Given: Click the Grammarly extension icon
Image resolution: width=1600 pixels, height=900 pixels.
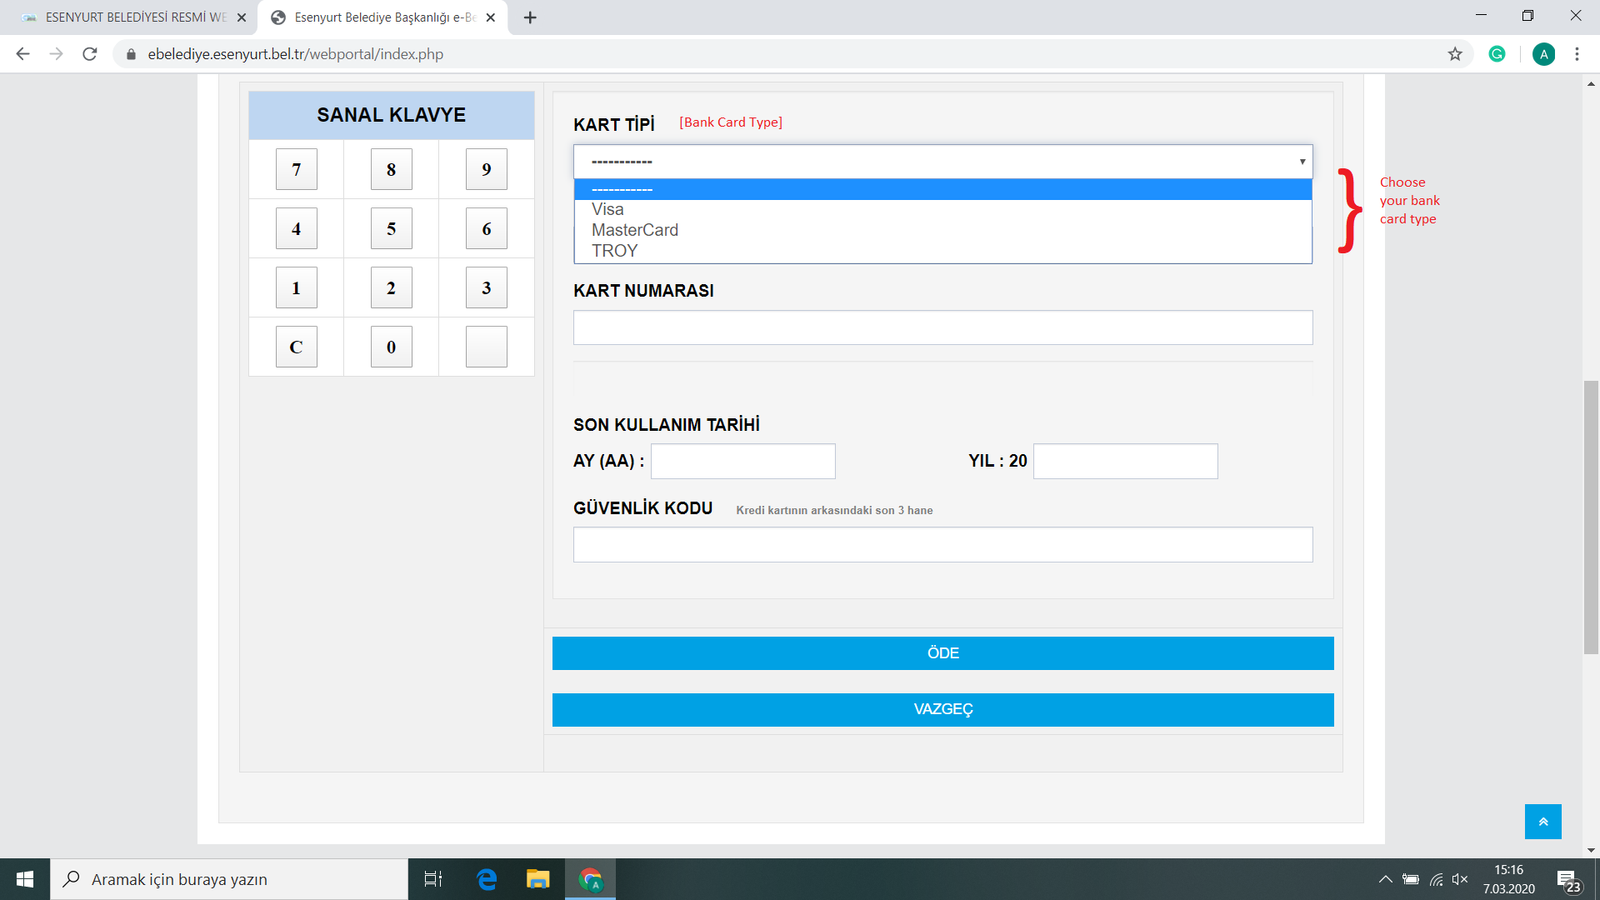Looking at the screenshot, I should click(1497, 54).
